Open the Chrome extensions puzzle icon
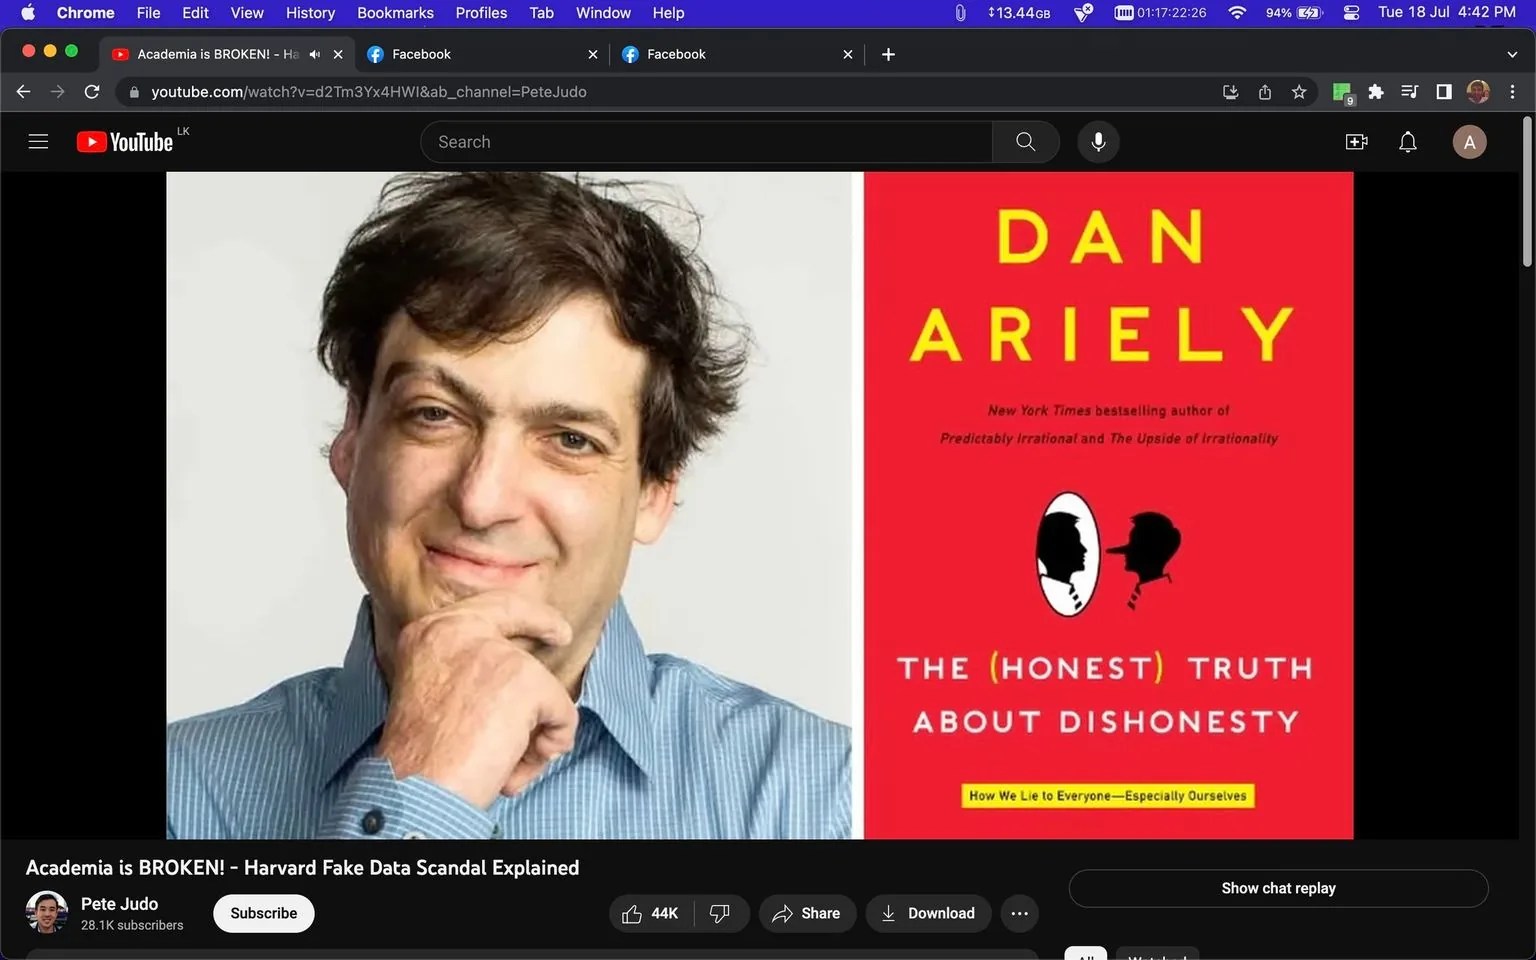The height and width of the screenshot is (960, 1536). 1376,91
